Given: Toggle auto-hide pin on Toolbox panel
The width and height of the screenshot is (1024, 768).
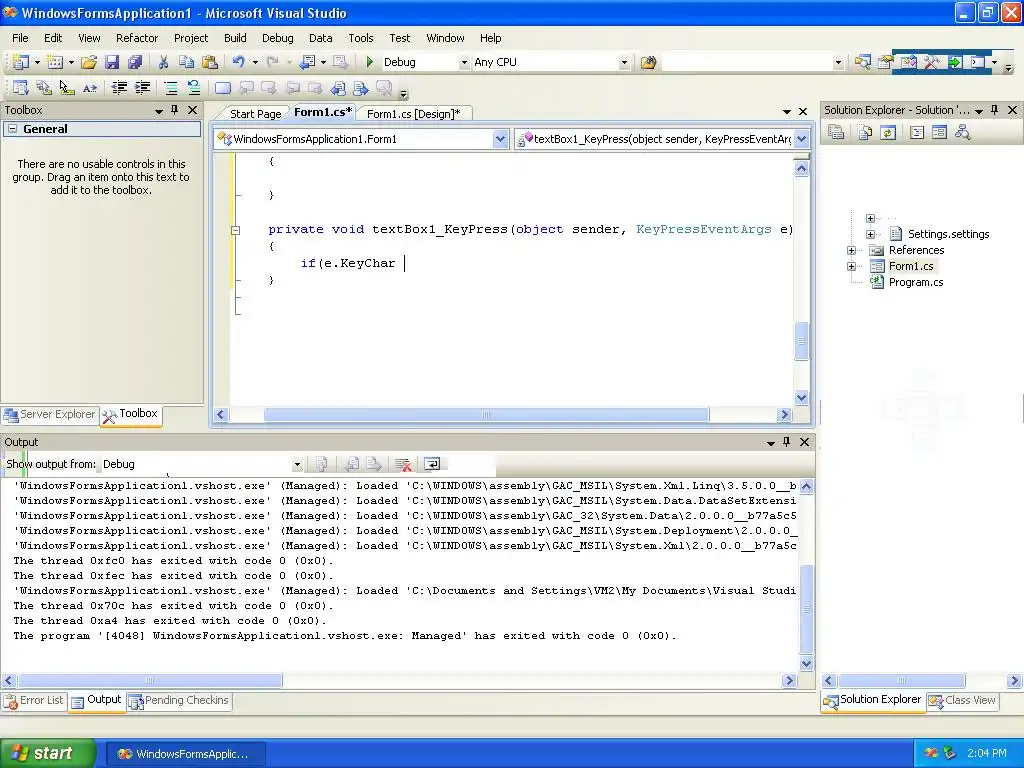Looking at the screenshot, I should (174, 110).
